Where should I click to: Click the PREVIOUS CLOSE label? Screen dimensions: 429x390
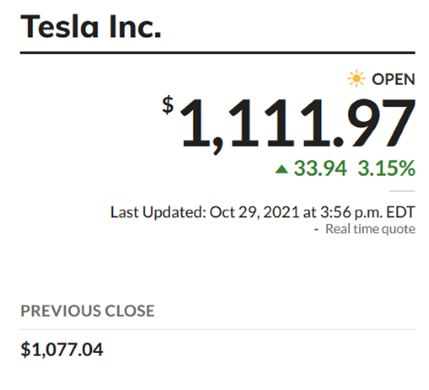click(88, 311)
